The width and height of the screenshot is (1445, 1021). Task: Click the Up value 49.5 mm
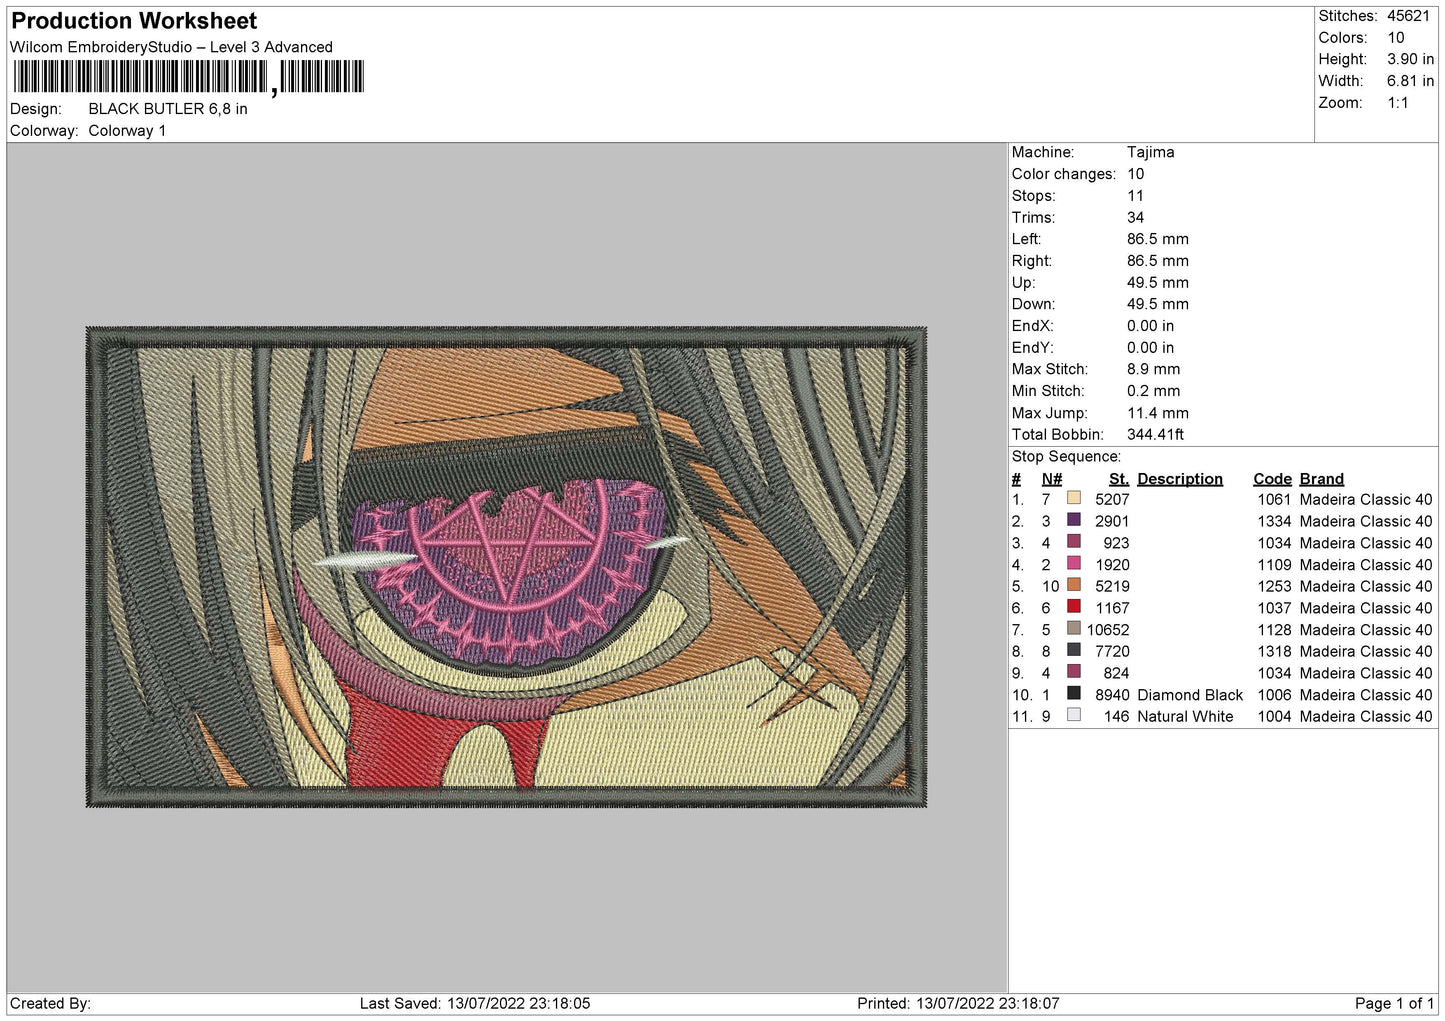[x=1158, y=283]
